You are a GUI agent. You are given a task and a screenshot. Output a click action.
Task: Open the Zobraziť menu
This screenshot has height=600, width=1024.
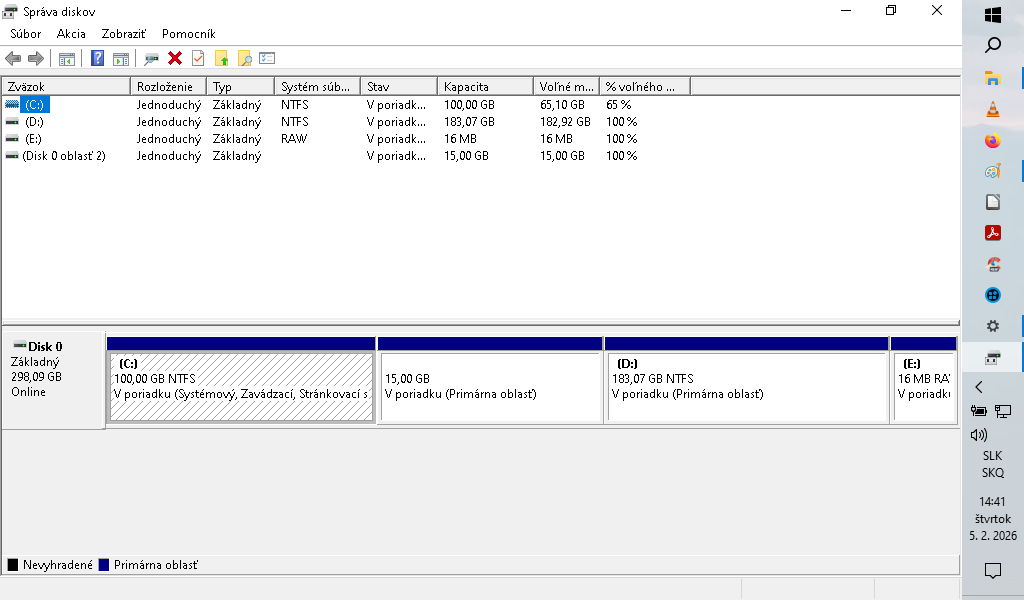point(124,34)
